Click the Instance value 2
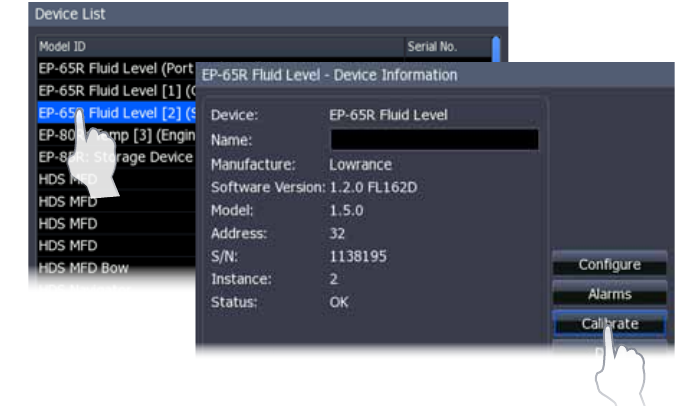Screen dimensions: 694x406 coord(334,279)
